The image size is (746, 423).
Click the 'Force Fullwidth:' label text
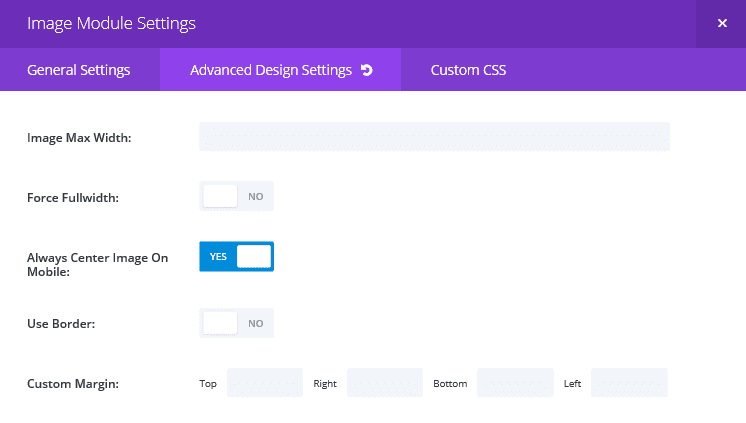tap(73, 198)
